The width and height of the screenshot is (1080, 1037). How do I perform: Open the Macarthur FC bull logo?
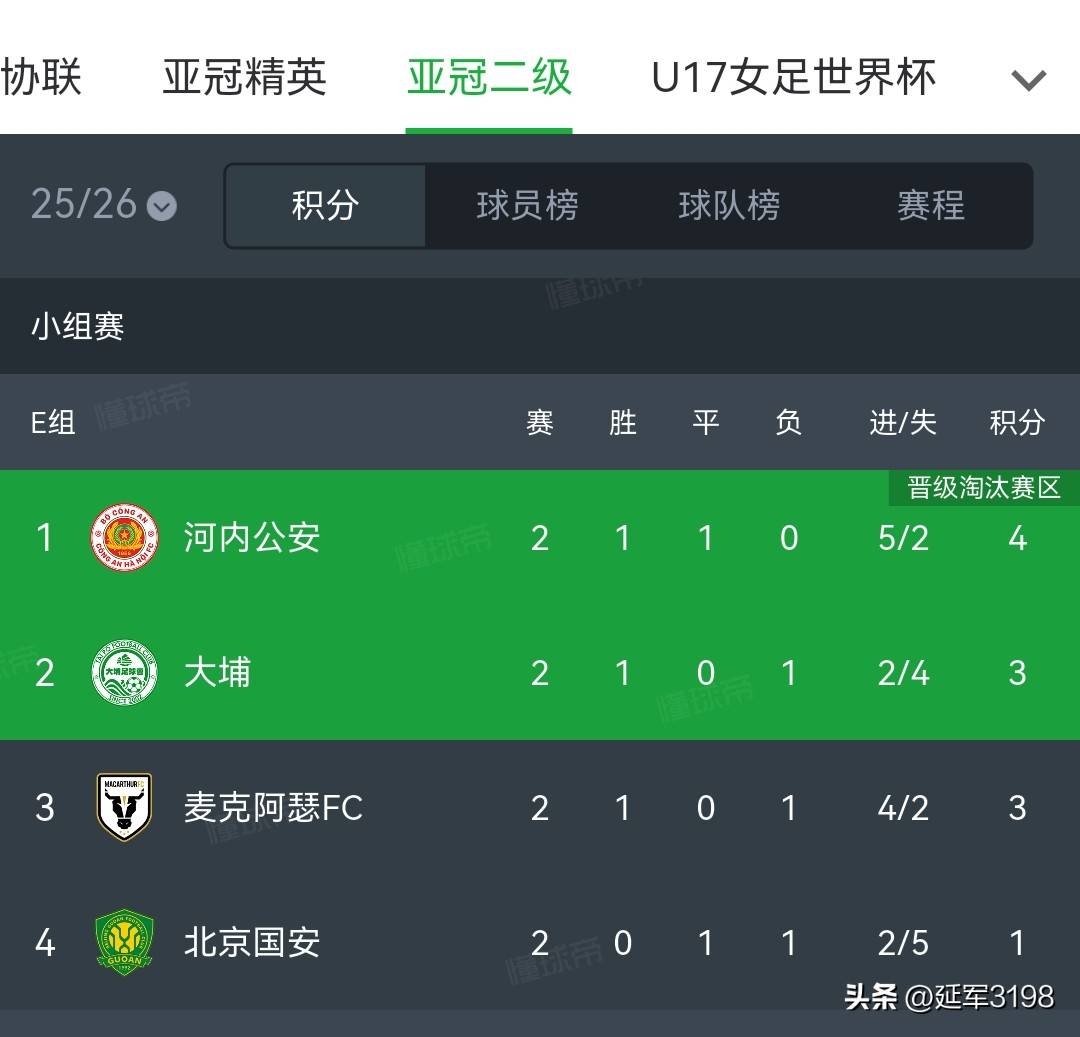[125, 807]
